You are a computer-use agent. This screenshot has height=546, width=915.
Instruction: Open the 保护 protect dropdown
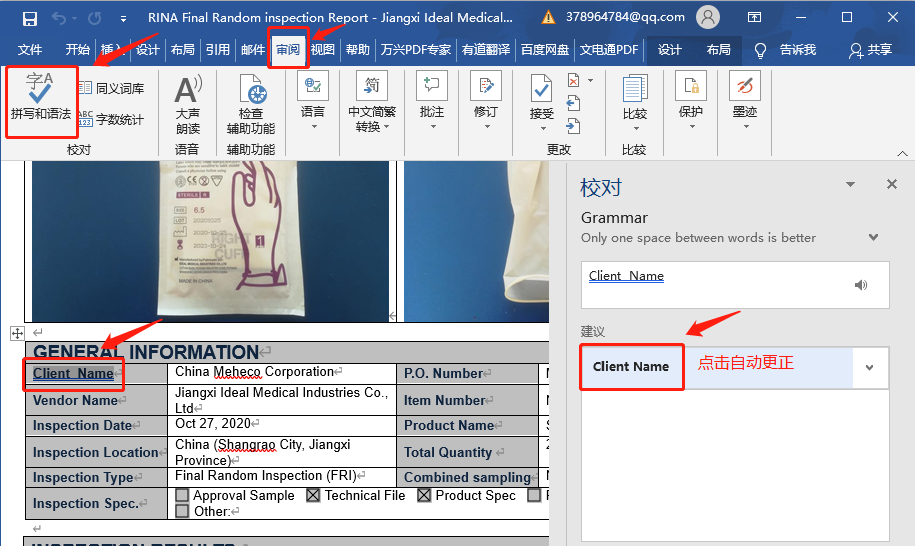pyautogui.click(x=691, y=100)
